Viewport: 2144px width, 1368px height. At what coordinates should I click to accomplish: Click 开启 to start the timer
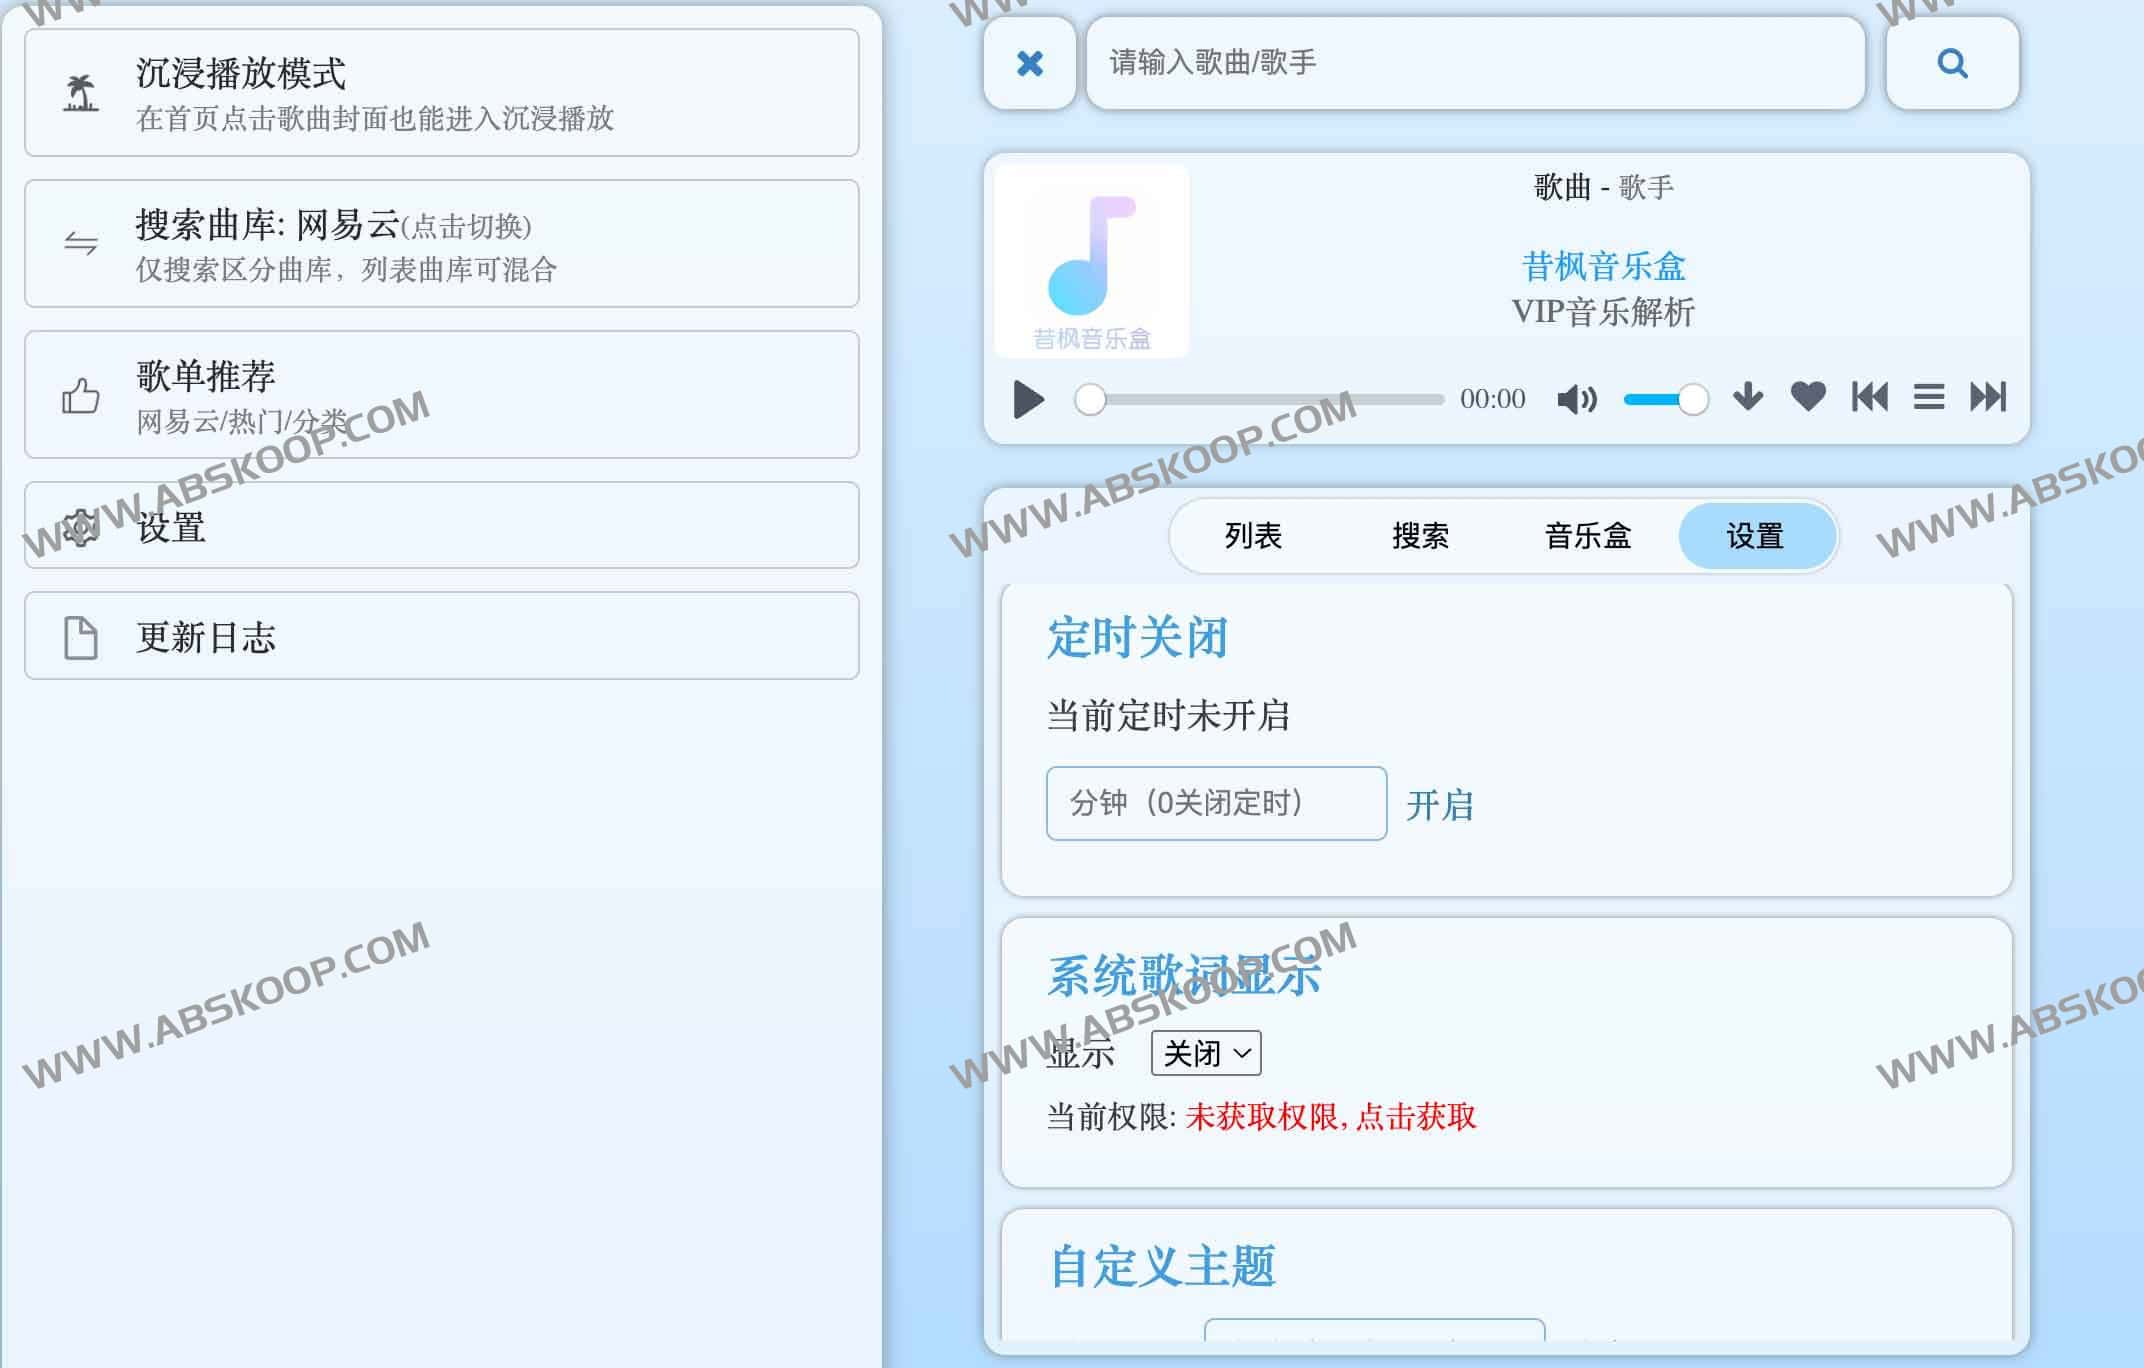[x=1439, y=805]
